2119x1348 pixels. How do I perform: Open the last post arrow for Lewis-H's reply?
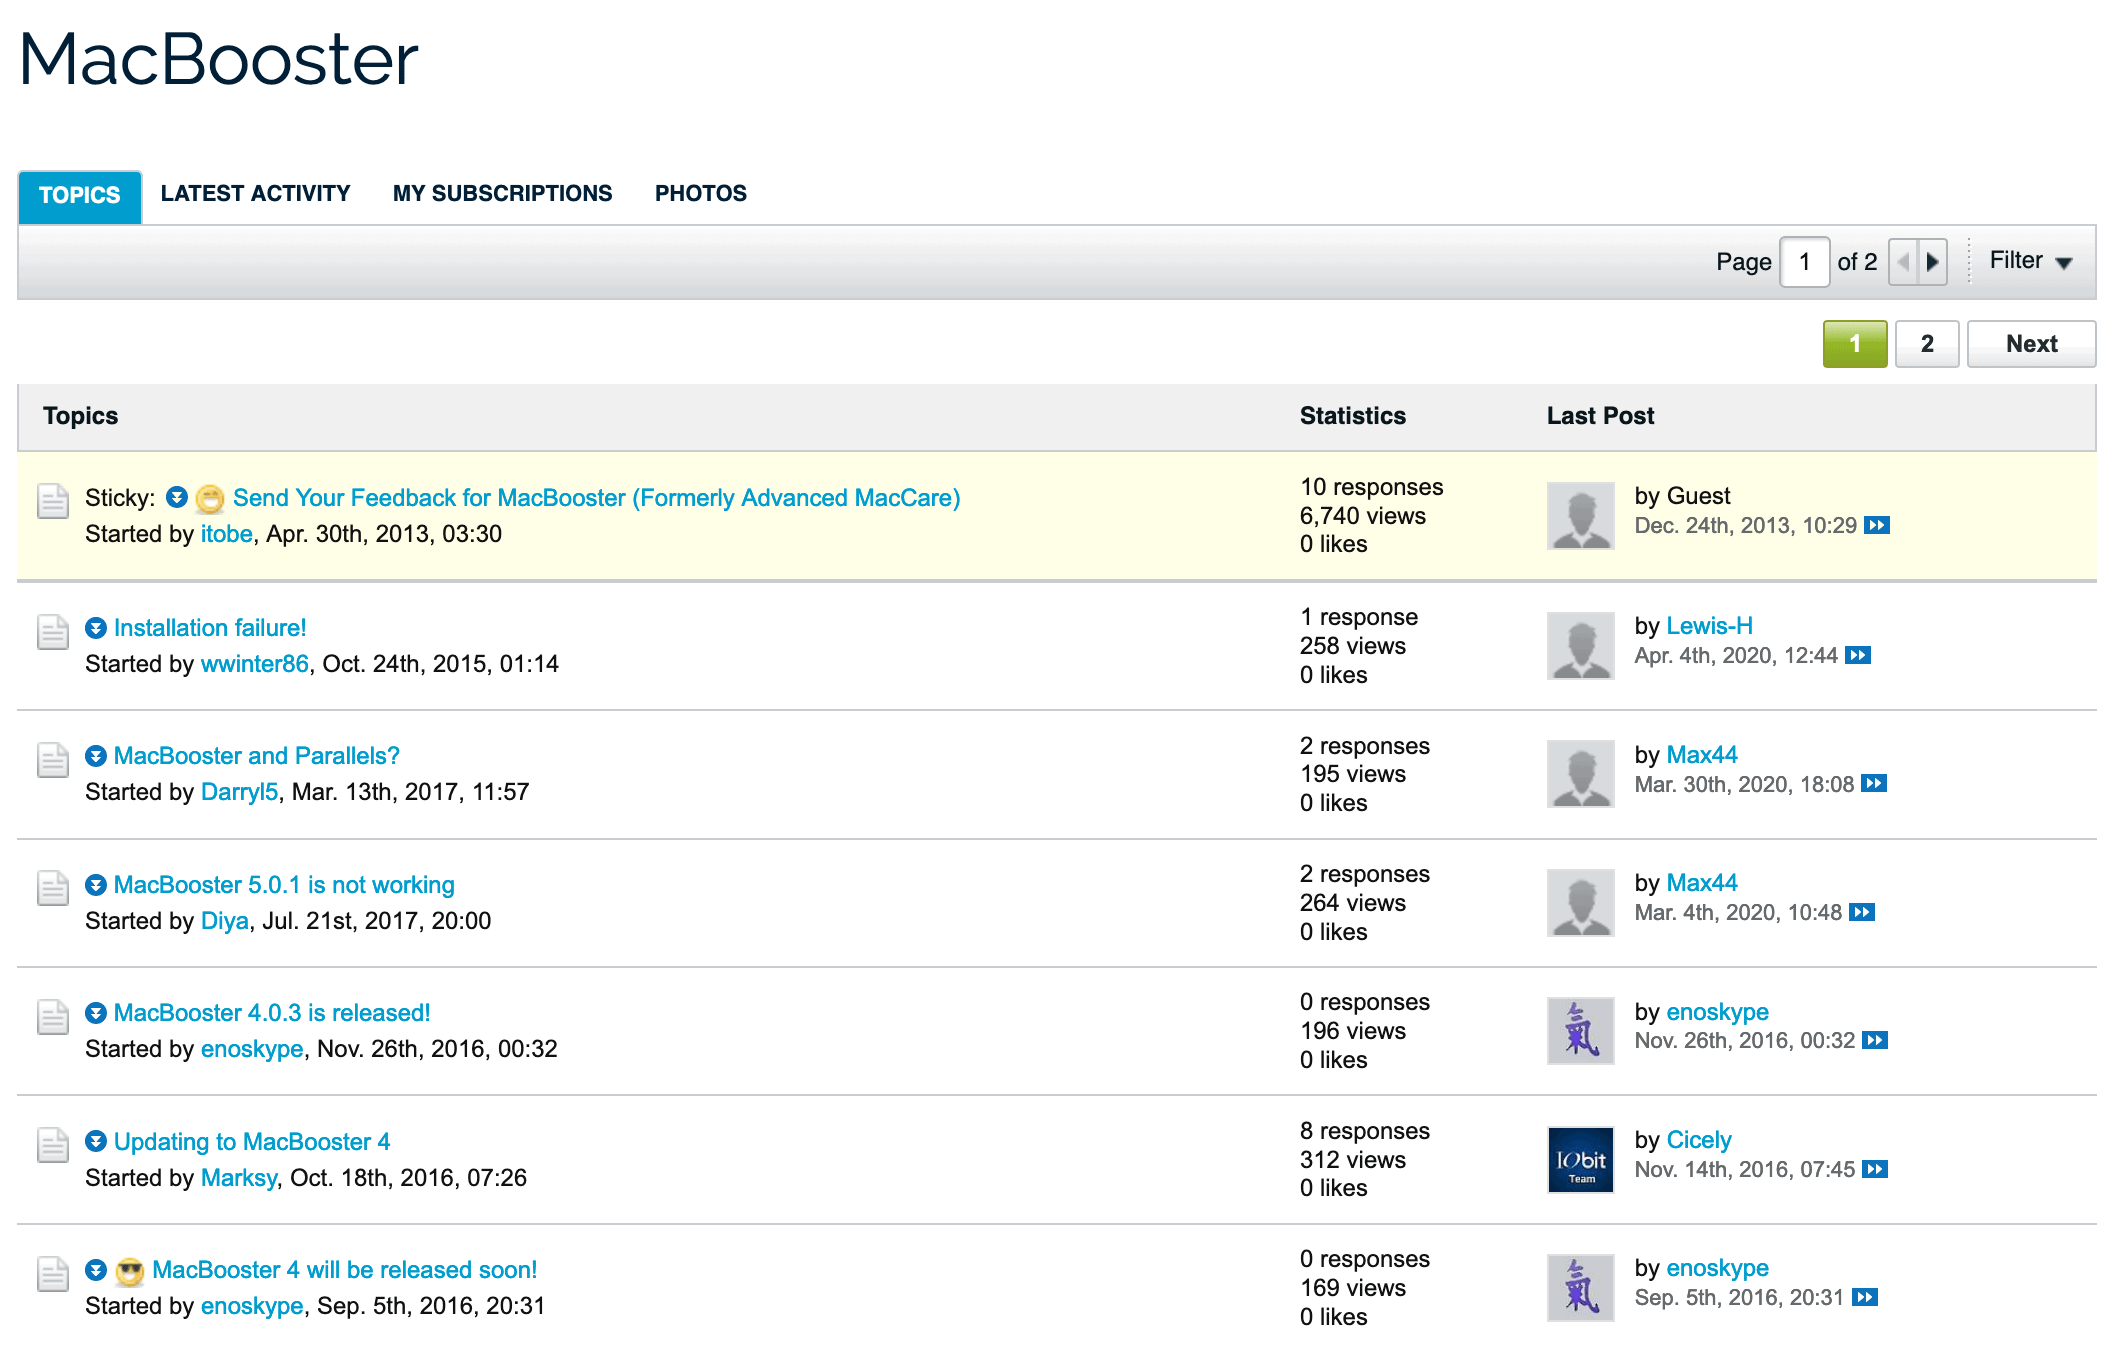coord(1858,656)
